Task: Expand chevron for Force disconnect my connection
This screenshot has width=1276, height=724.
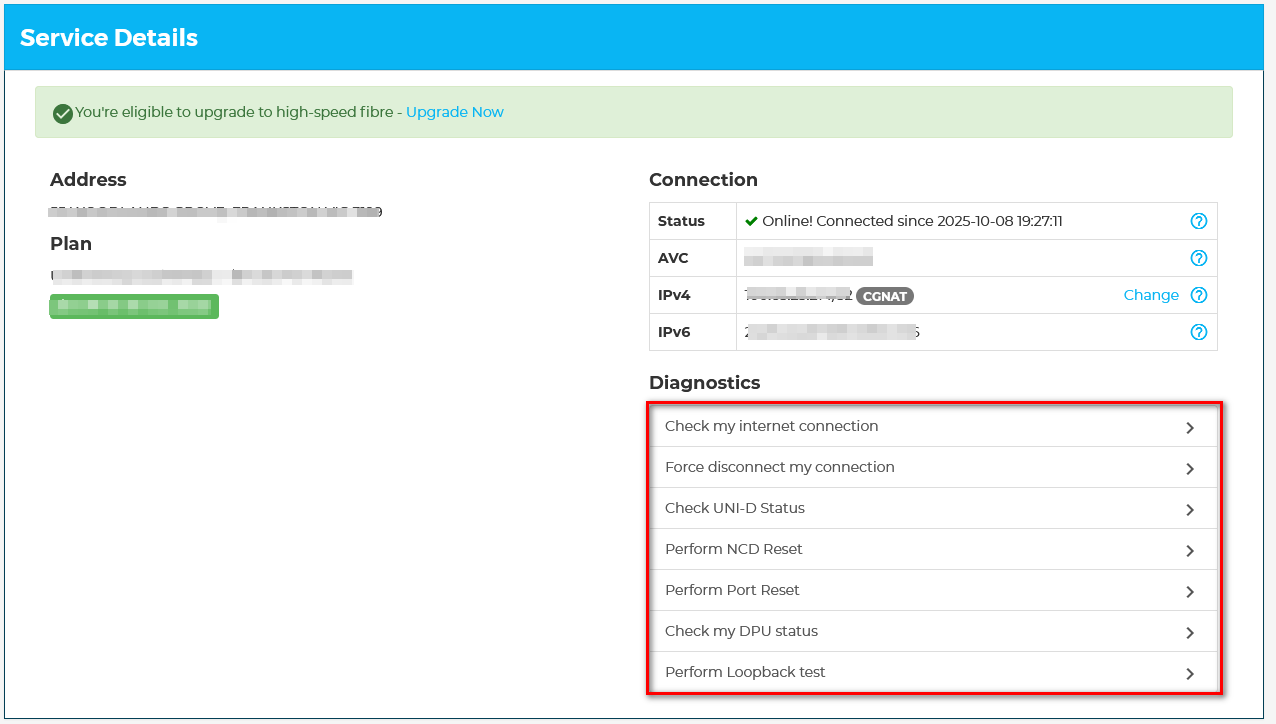Action: click(1190, 468)
